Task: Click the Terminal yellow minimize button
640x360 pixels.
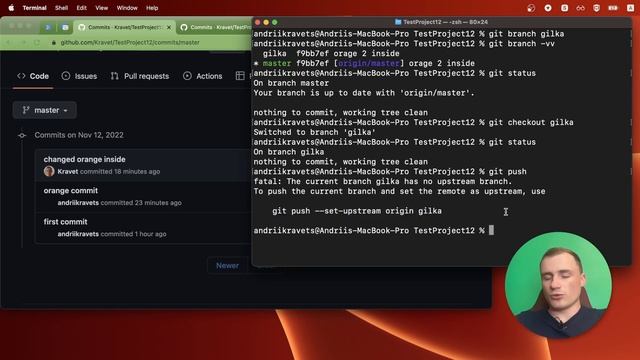Action: [266, 22]
